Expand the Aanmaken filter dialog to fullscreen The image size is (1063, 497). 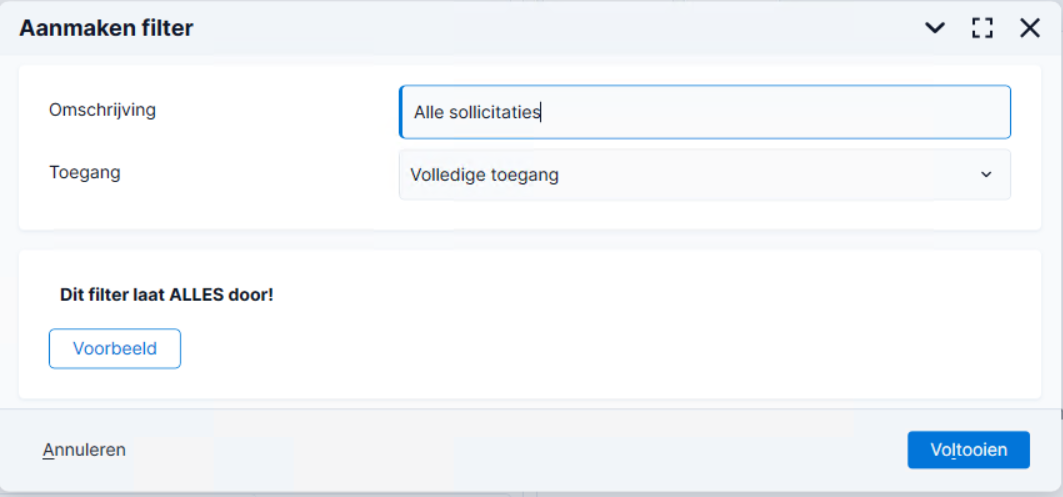(982, 28)
